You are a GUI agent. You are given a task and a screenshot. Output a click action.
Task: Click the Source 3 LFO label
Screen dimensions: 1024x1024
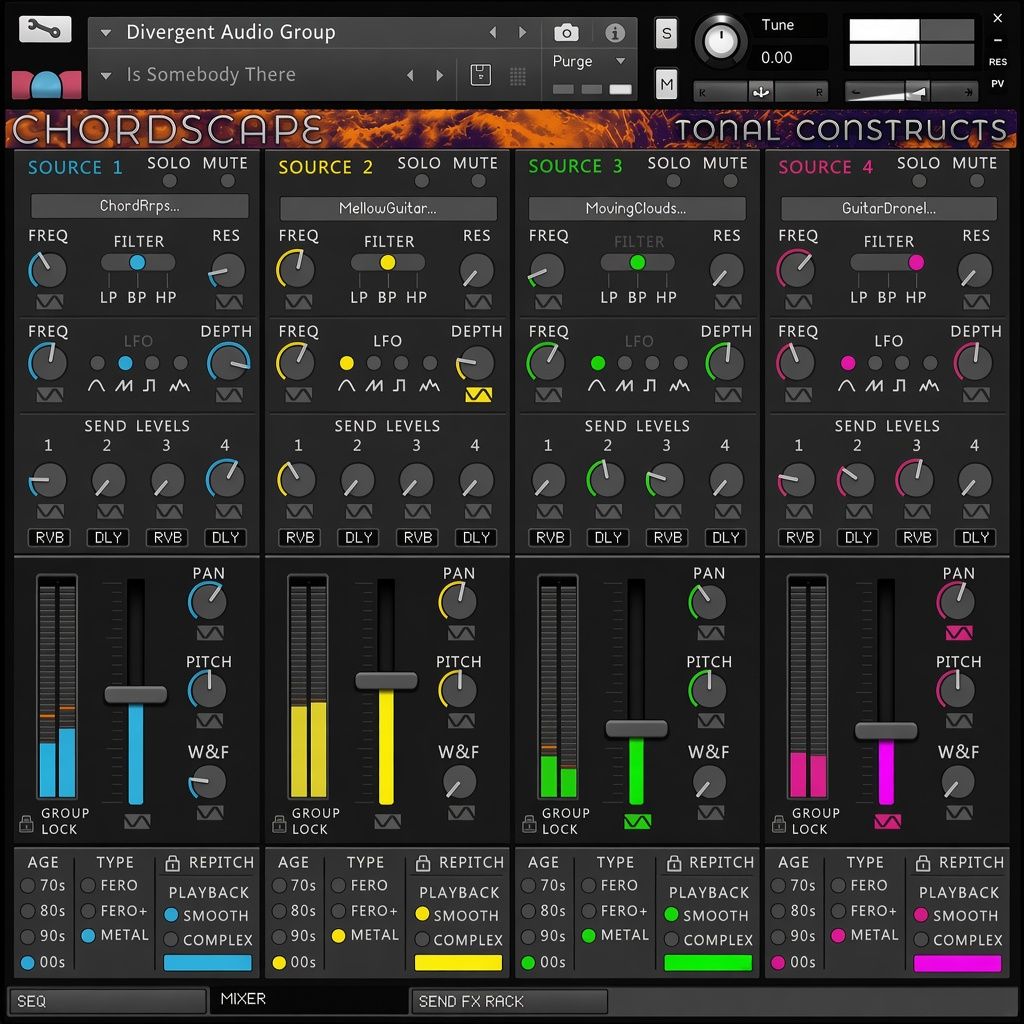[639, 341]
